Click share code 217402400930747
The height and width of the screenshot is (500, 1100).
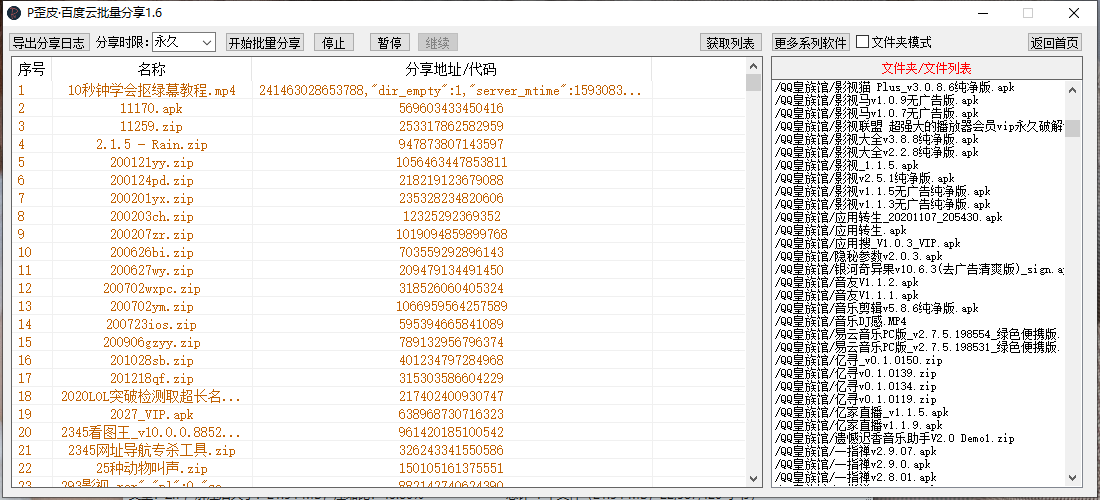(x=451, y=396)
